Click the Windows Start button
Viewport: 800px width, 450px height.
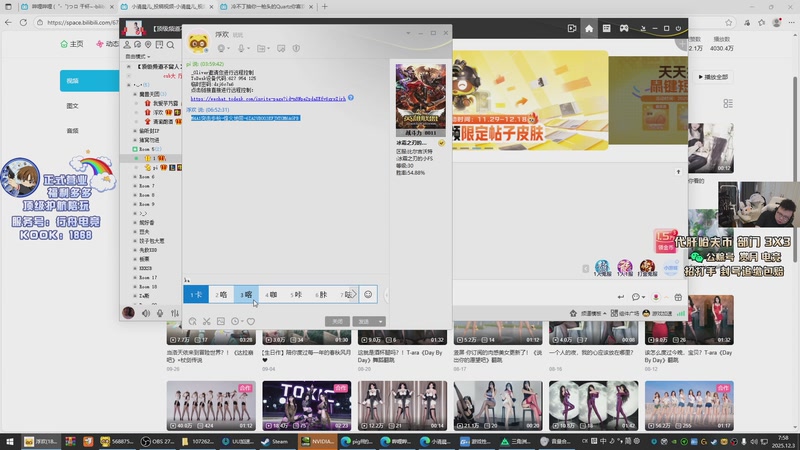(x=10, y=441)
